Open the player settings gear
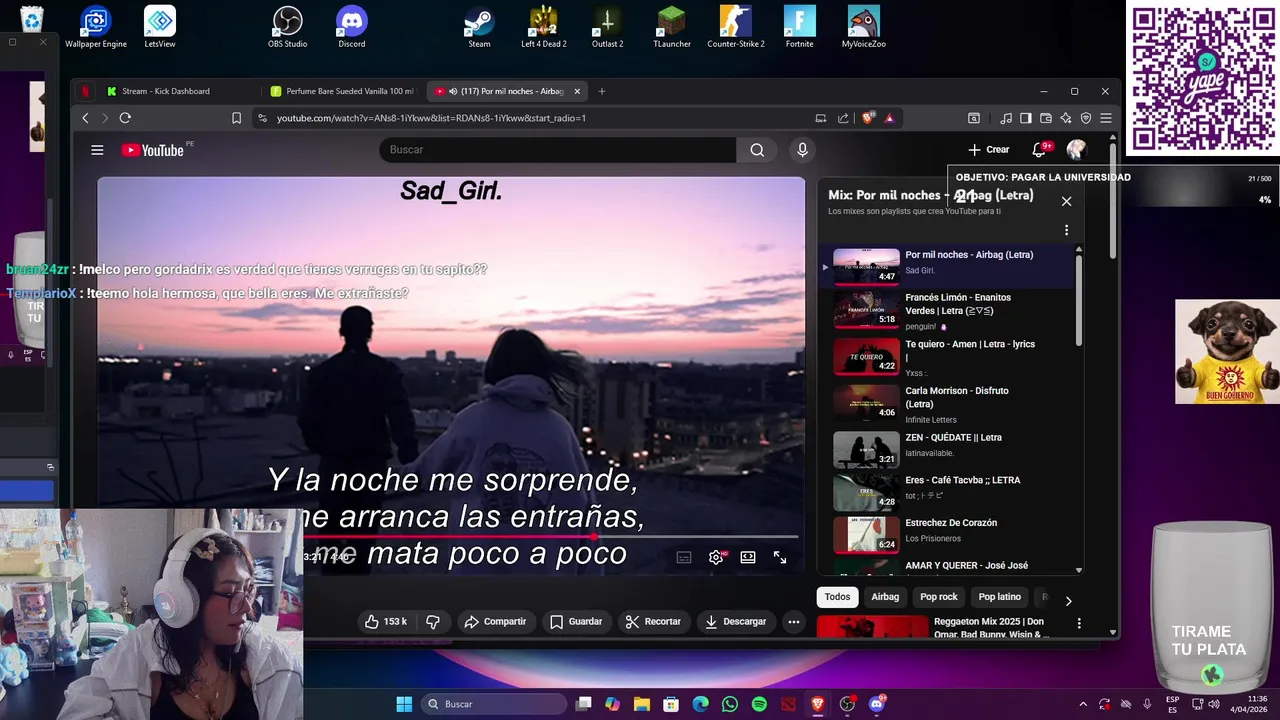 tap(716, 558)
